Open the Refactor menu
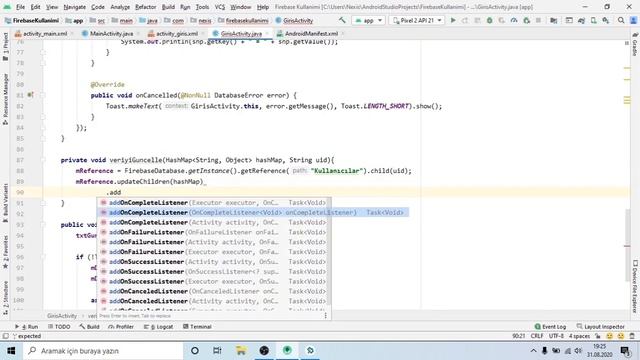The image size is (640, 360). click(145, 7)
